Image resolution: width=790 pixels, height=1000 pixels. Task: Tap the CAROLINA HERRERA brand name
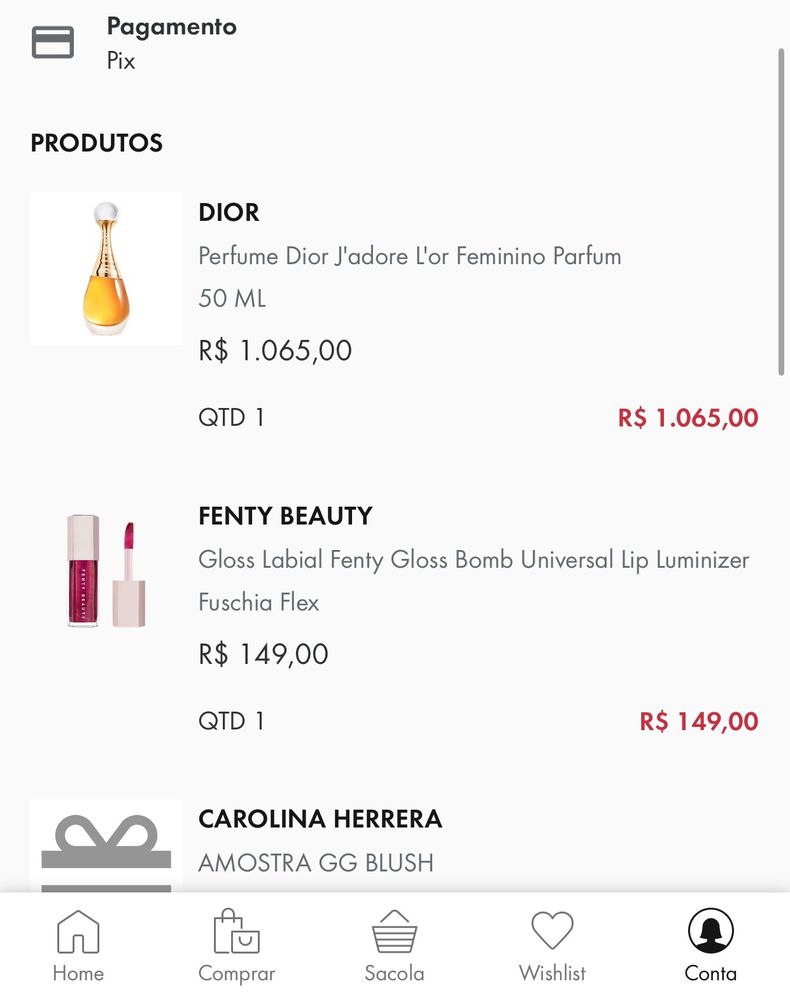tap(320, 819)
